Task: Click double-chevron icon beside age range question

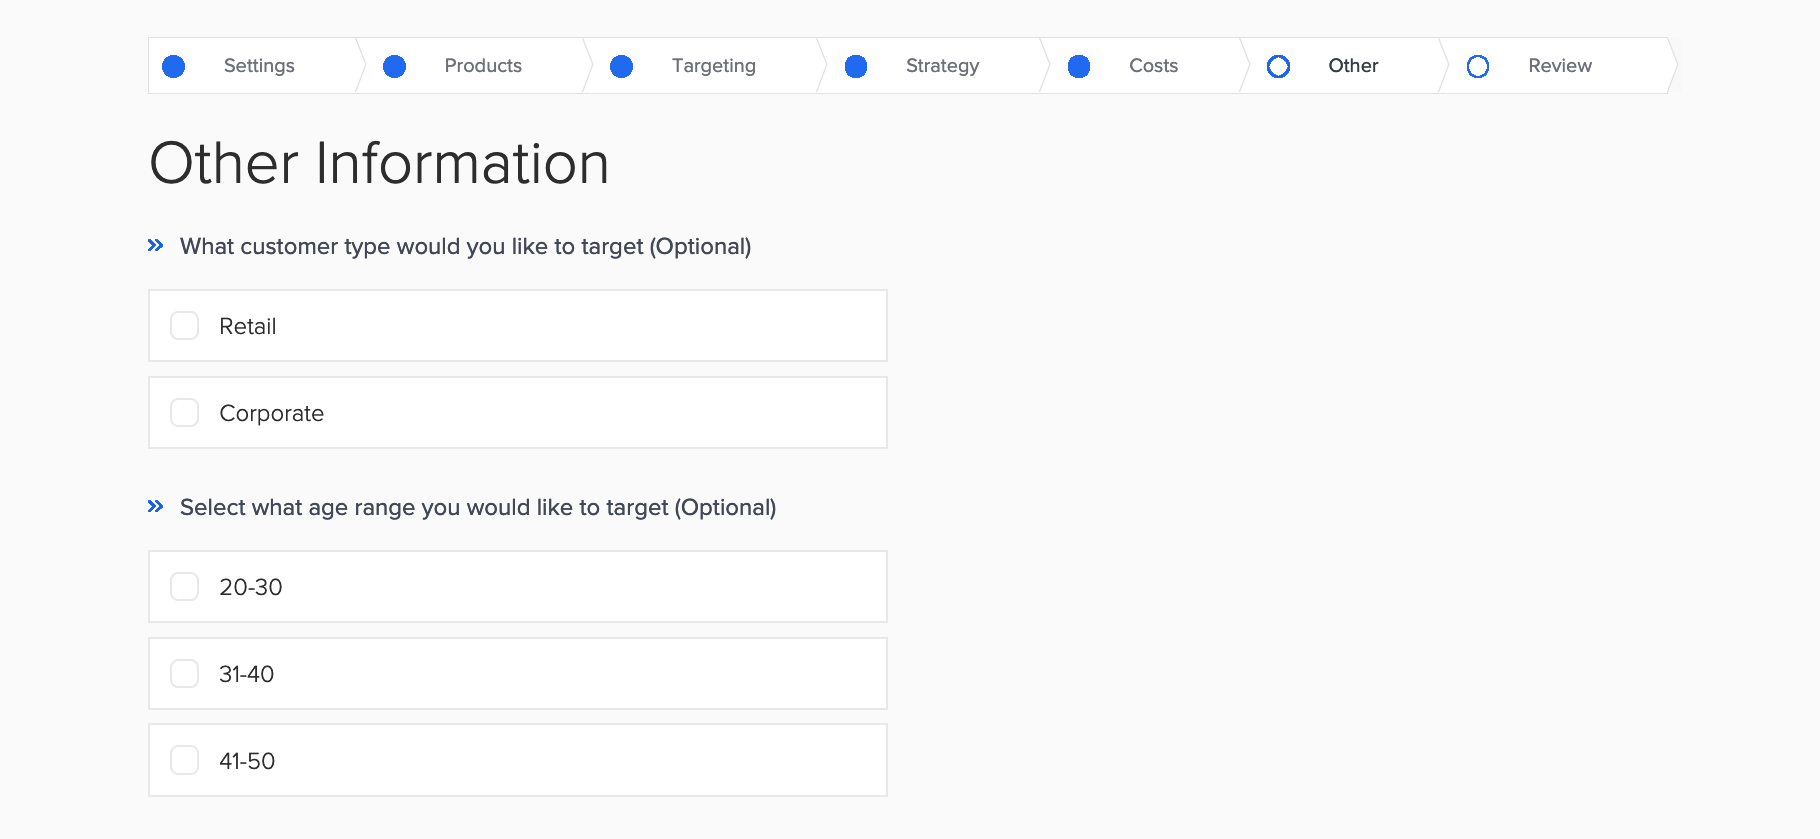Action: [x=155, y=506]
